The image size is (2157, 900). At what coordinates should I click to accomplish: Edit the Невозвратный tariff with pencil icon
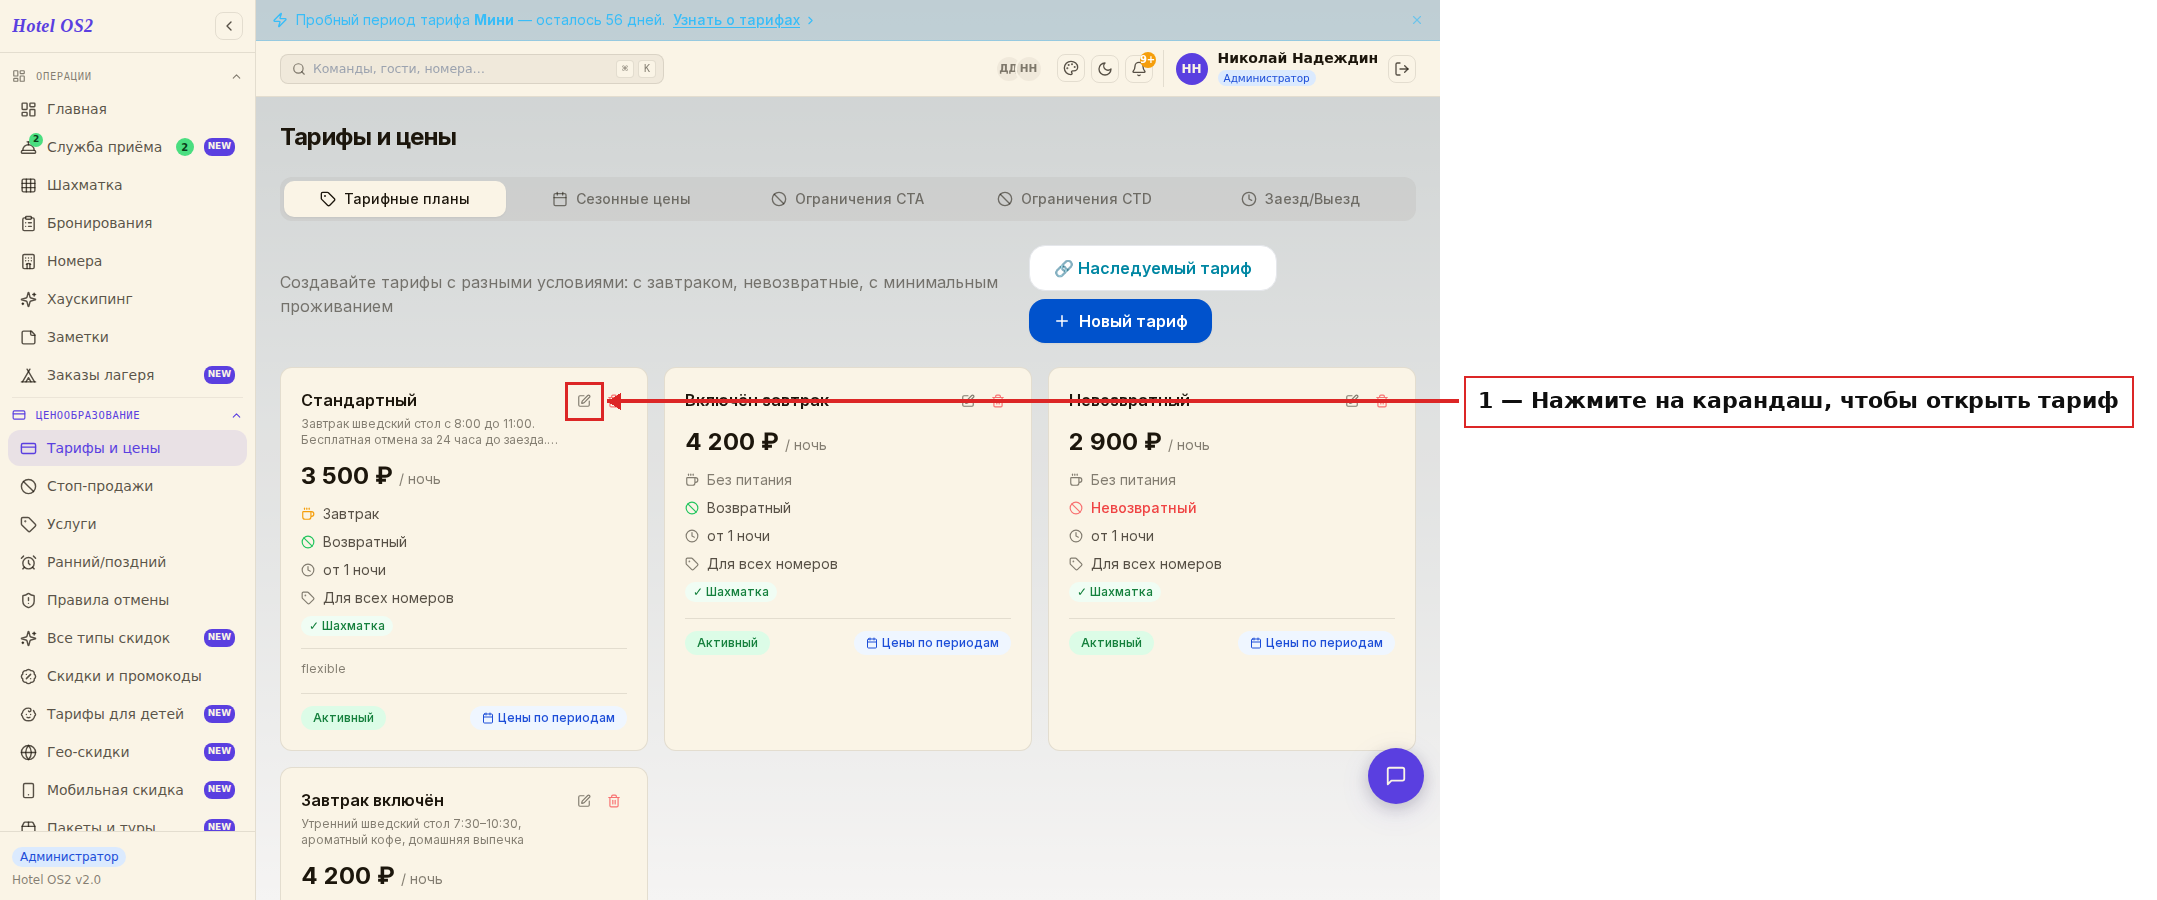(x=1352, y=401)
